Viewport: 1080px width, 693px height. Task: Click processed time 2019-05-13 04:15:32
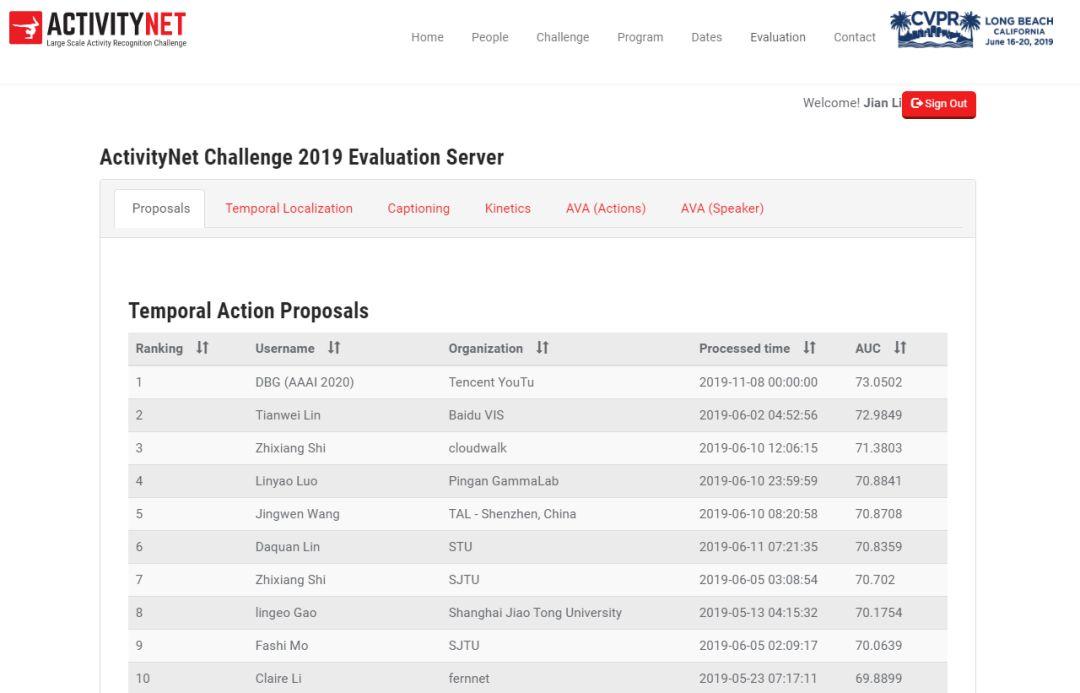pos(758,613)
